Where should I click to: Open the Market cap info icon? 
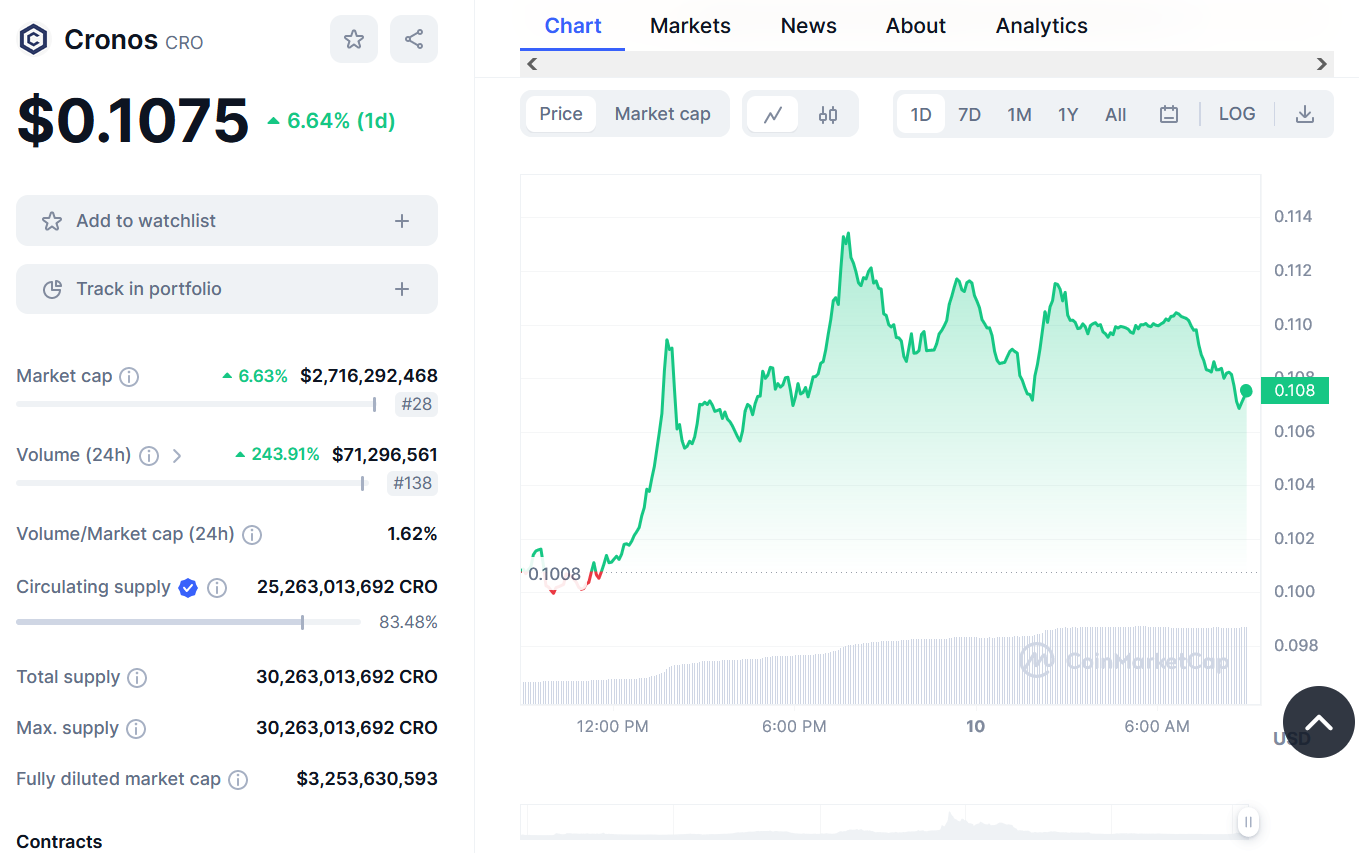(x=129, y=377)
